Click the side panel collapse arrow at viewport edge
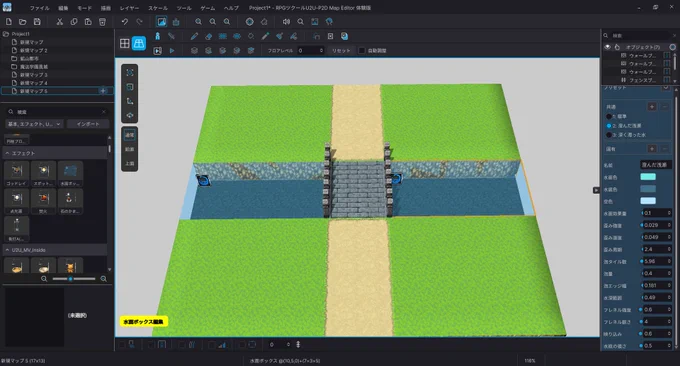 596,190
